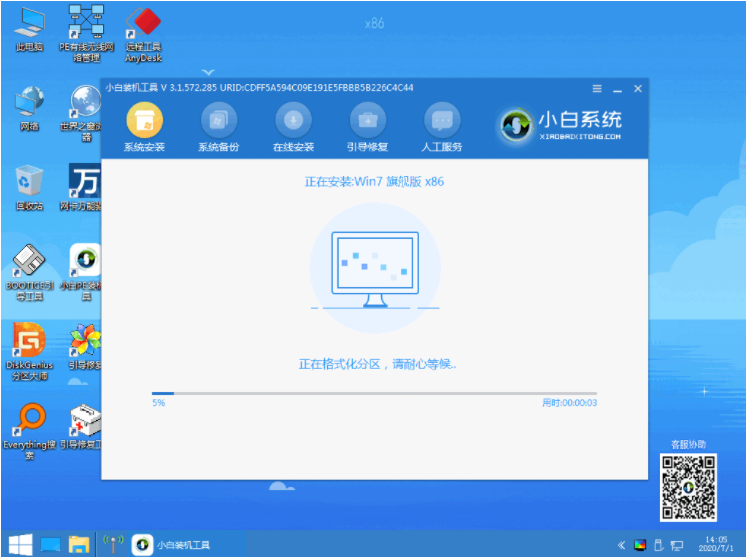
Task: Click the downward chevron above installer window
Action: click(208, 73)
